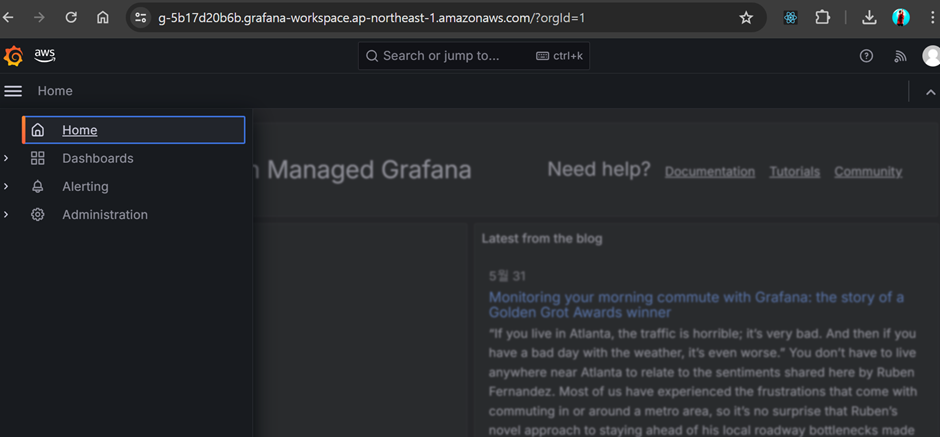Open the Help question mark icon
The height and width of the screenshot is (437, 940).
(866, 56)
